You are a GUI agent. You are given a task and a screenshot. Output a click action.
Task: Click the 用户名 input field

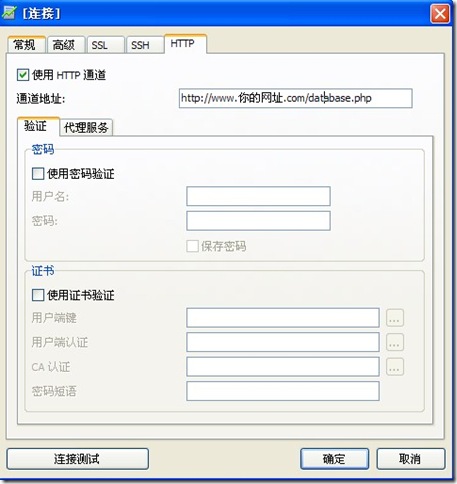coord(258,196)
